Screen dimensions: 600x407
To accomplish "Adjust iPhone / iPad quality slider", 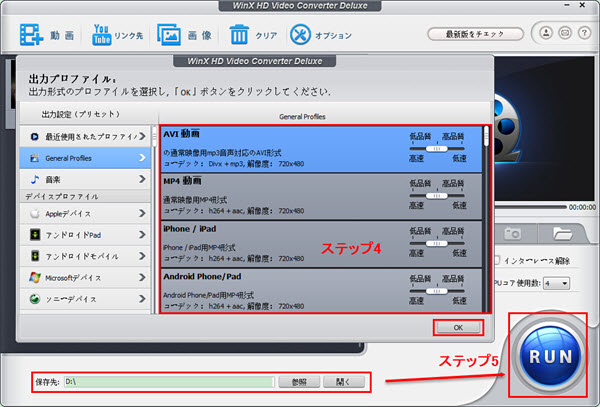I will click(x=437, y=243).
